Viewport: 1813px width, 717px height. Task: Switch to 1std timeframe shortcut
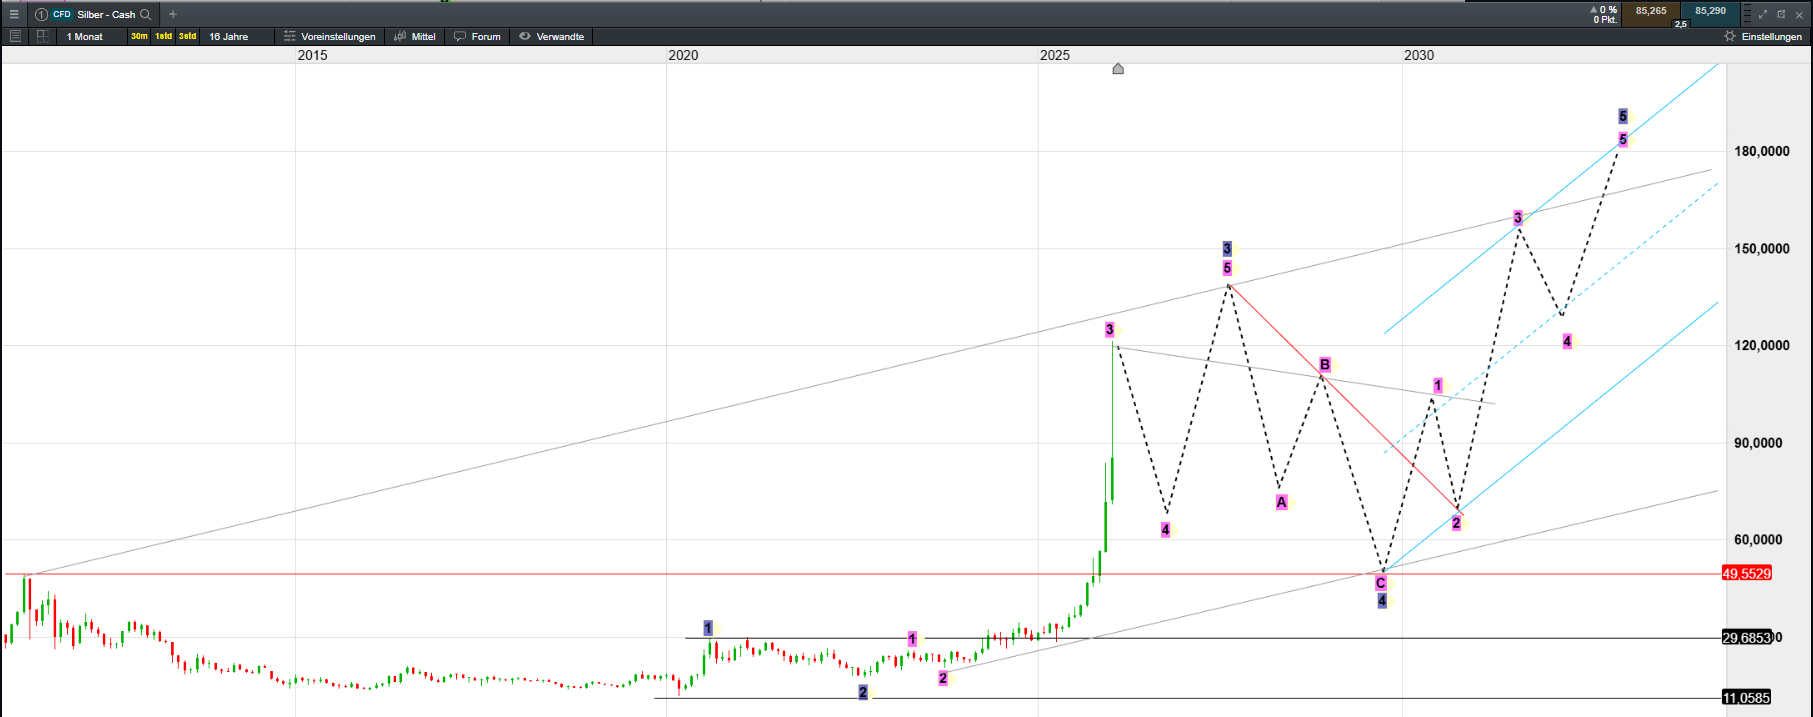coord(163,37)
